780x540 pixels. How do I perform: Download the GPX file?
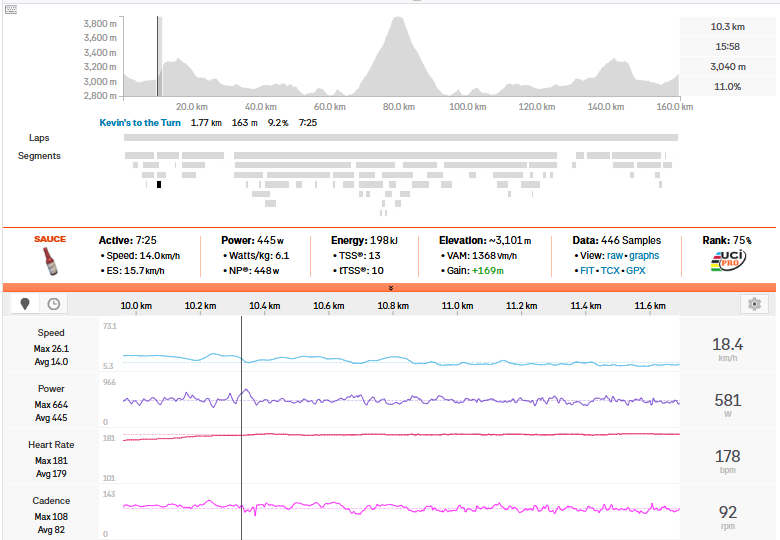click(x=636, y=270)
